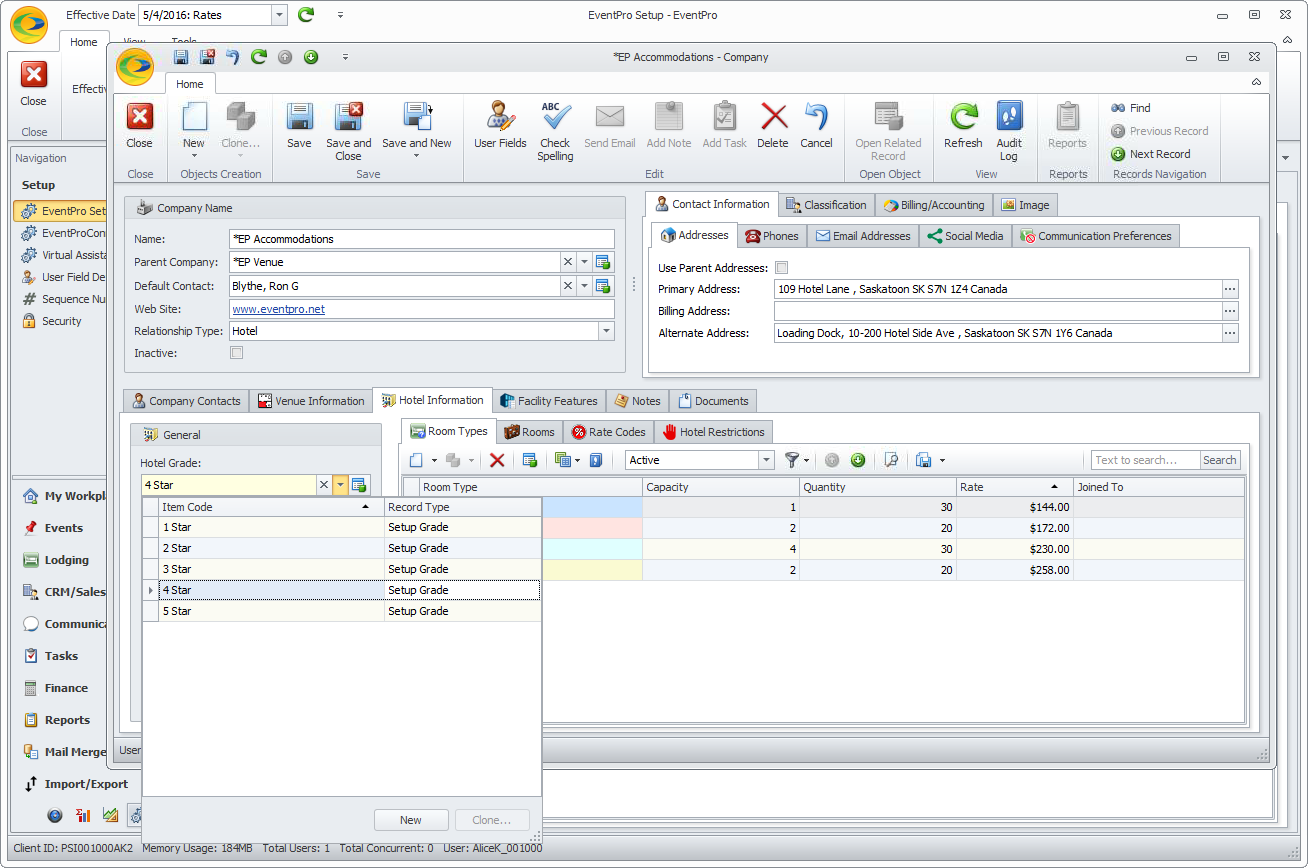Open the Active filter dropdown
The height and width of the screenshot is (868, 1308).
click(767, 460)
